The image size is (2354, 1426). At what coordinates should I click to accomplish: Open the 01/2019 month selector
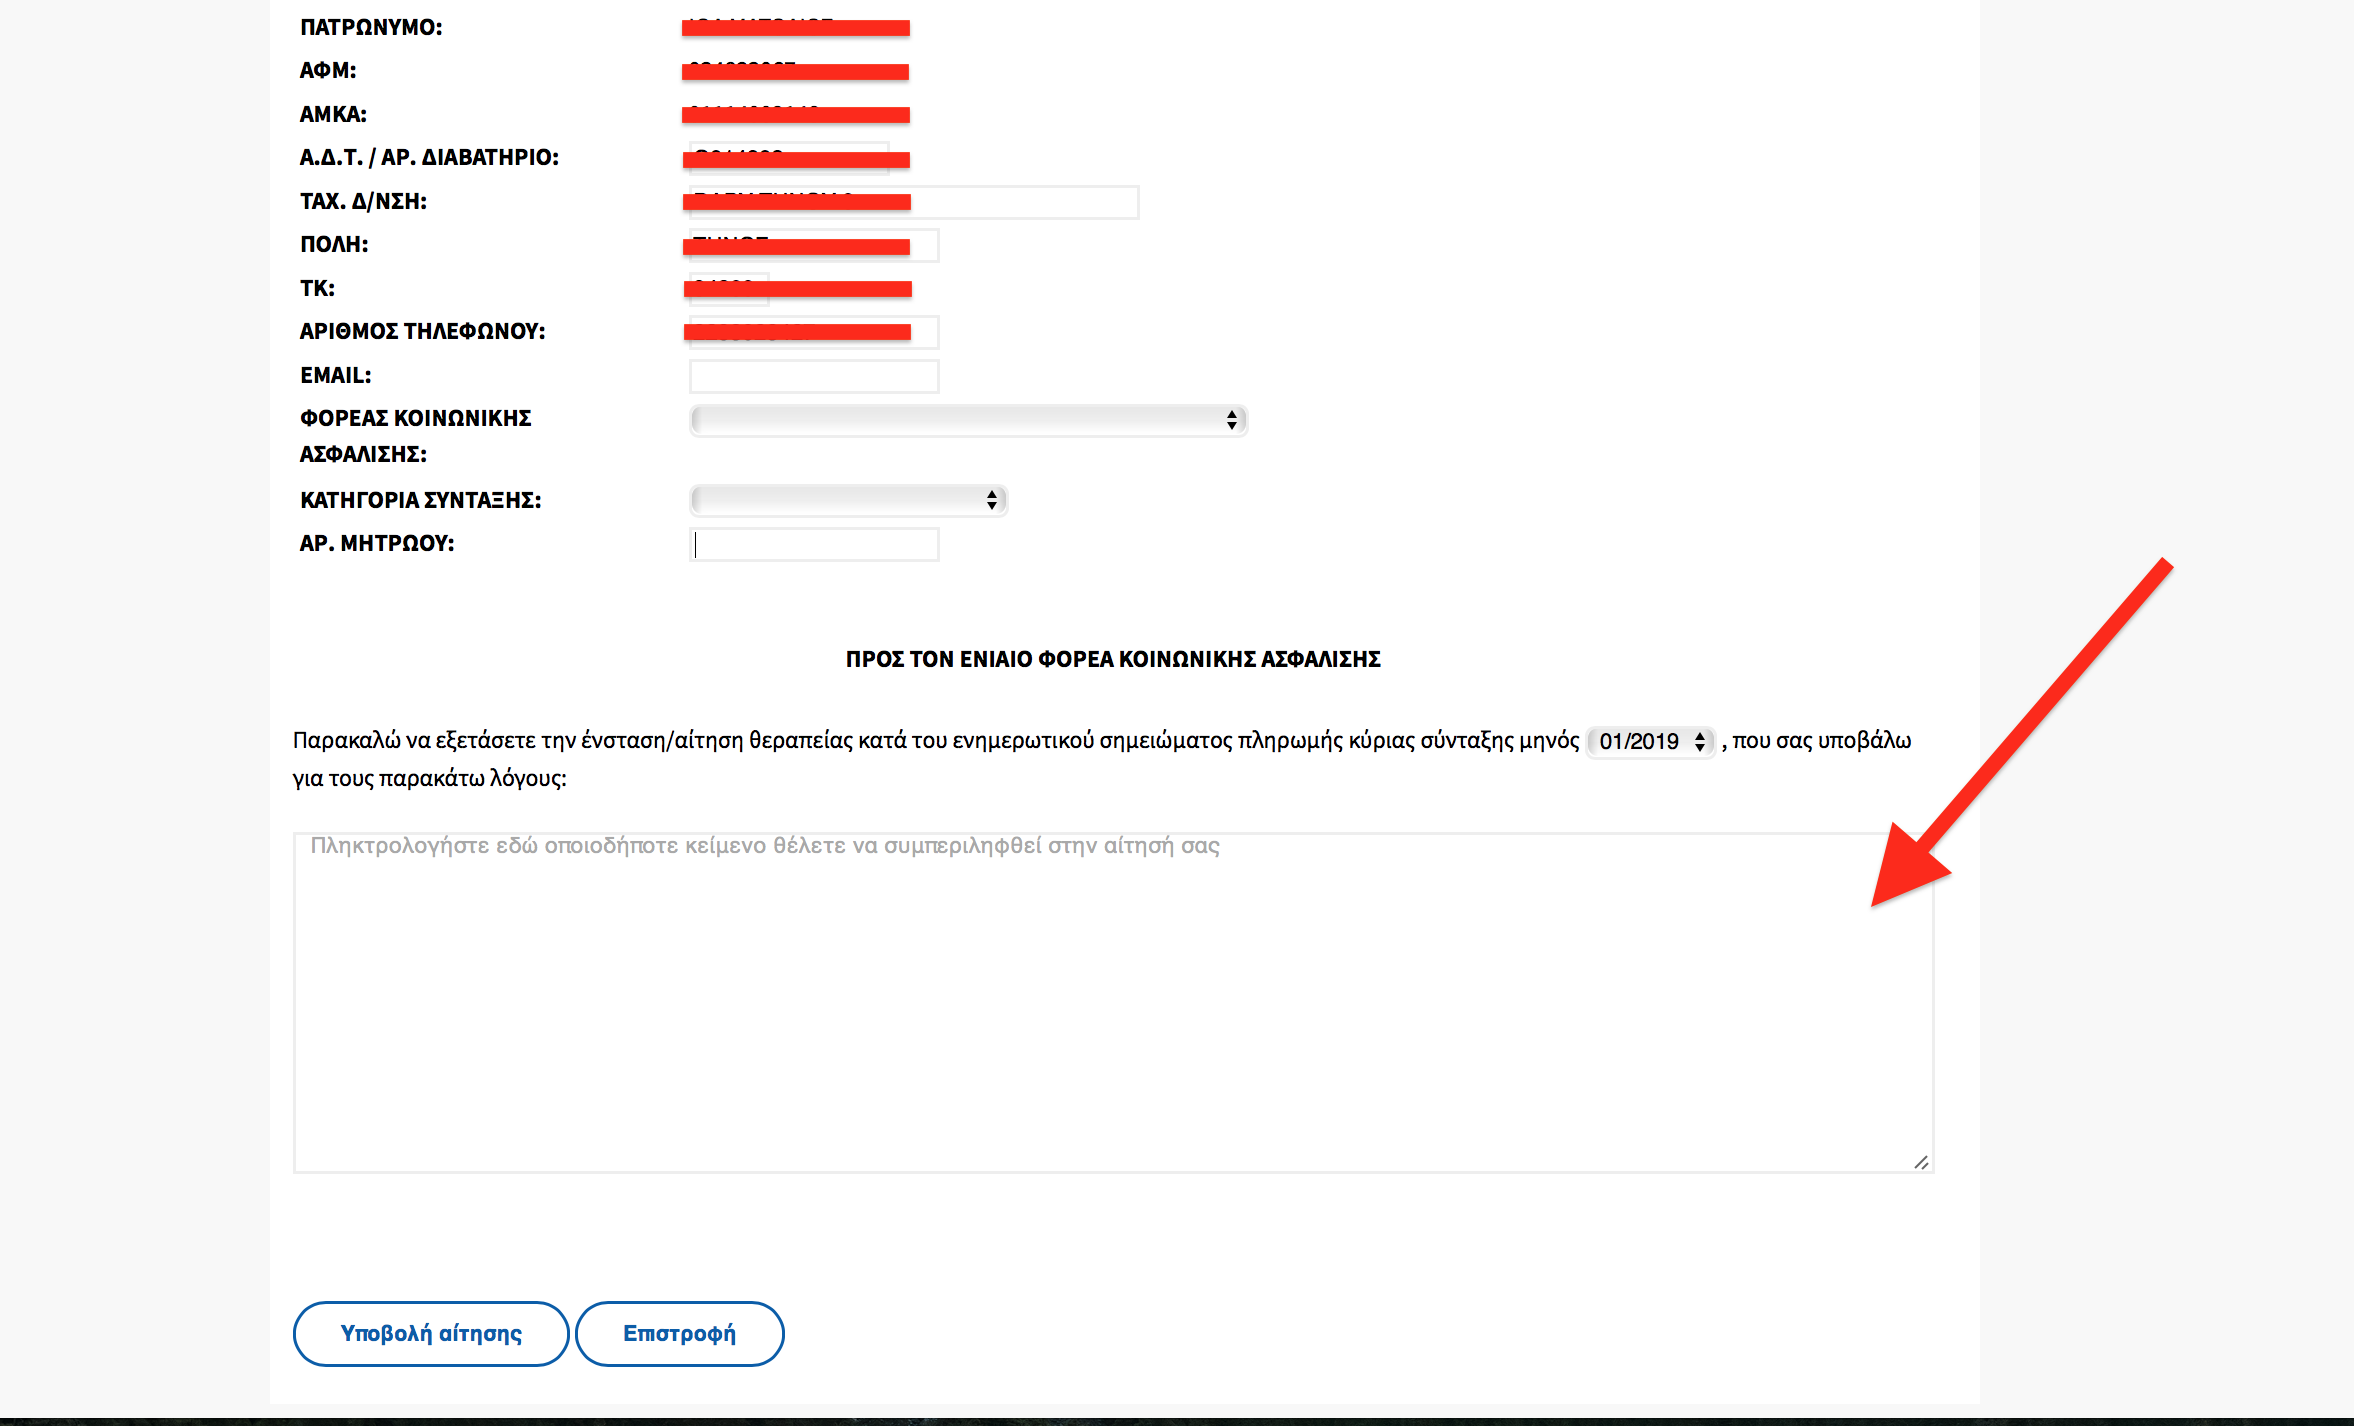point(1651,741)
